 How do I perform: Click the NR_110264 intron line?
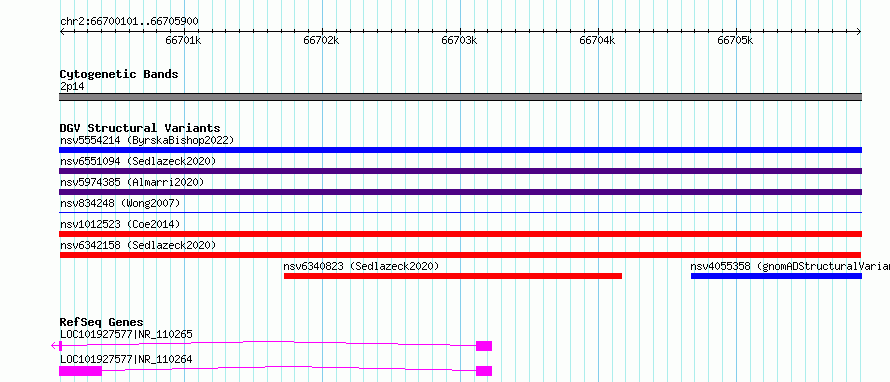(289, 368)
